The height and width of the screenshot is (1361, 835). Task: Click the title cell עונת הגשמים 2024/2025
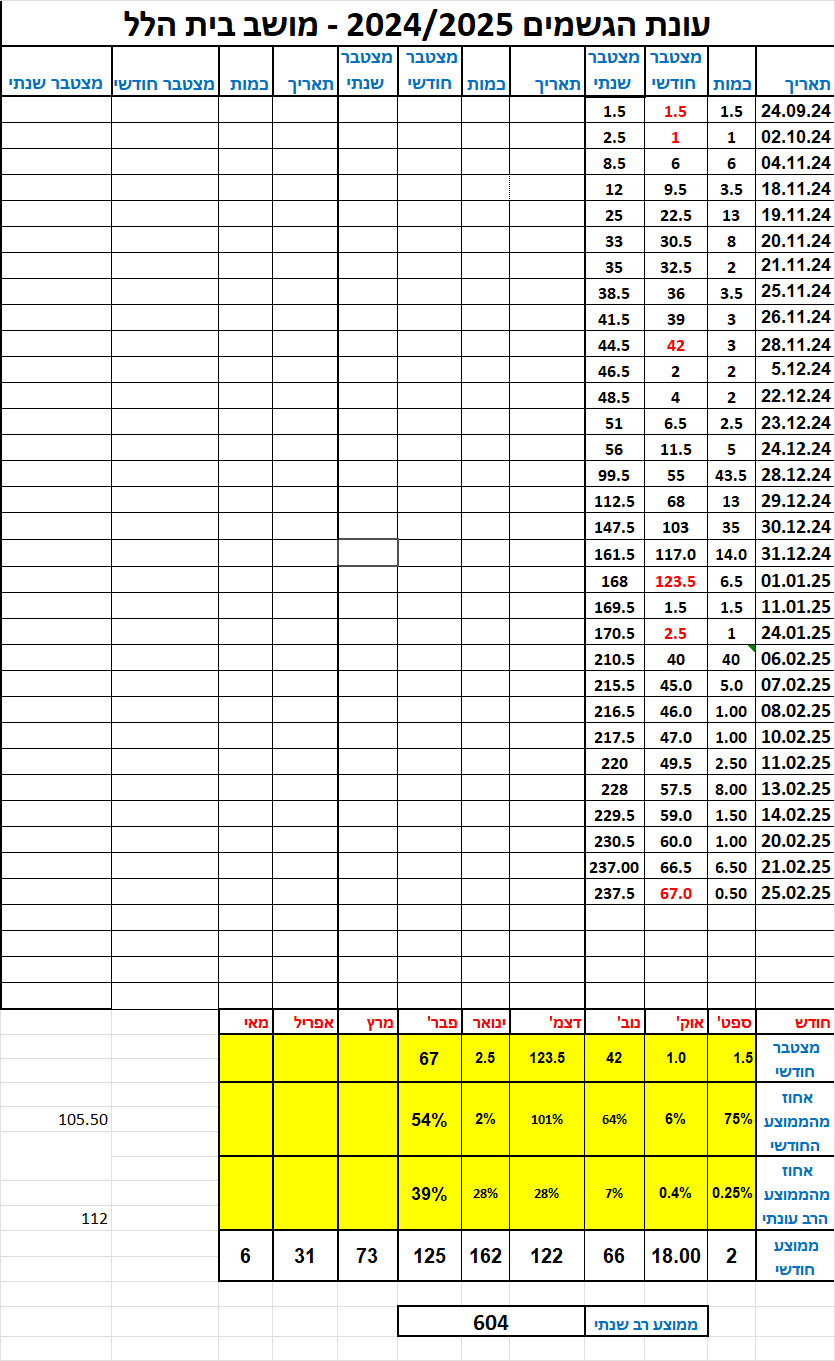[x=417, y=22]
